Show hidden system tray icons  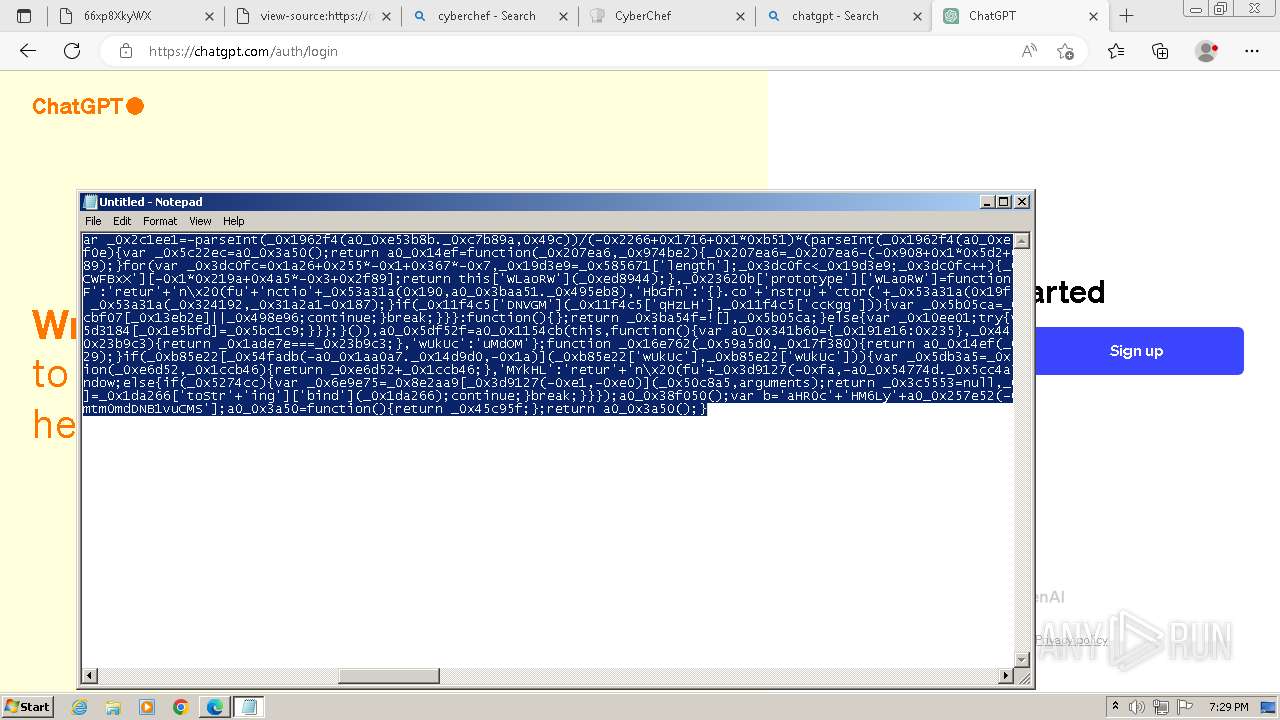pyautogui.click(x=1116, y=707)
